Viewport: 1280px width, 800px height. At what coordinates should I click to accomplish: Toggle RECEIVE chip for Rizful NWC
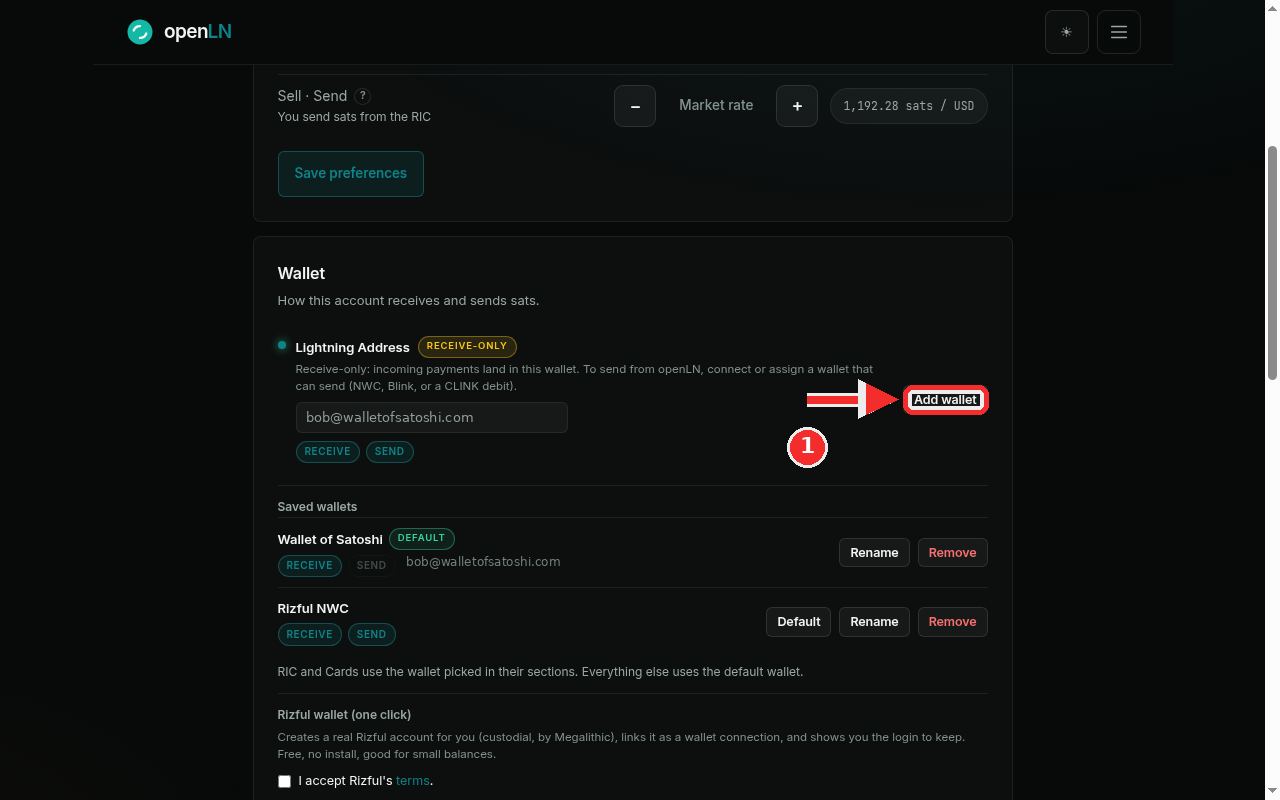point(310,635)
